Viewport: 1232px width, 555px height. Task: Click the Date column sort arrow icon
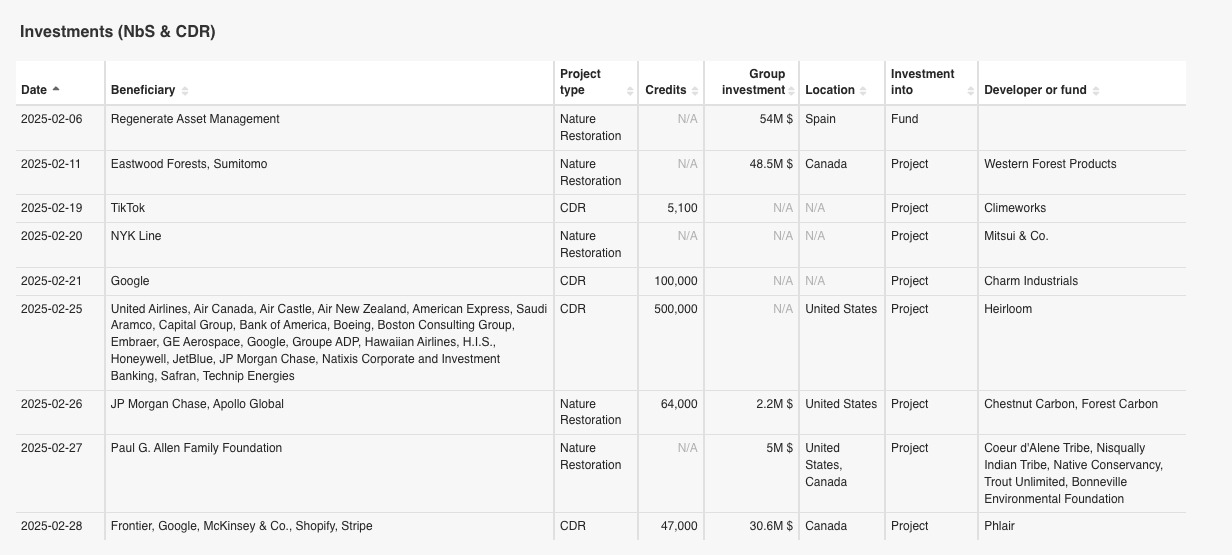[56, 90]
